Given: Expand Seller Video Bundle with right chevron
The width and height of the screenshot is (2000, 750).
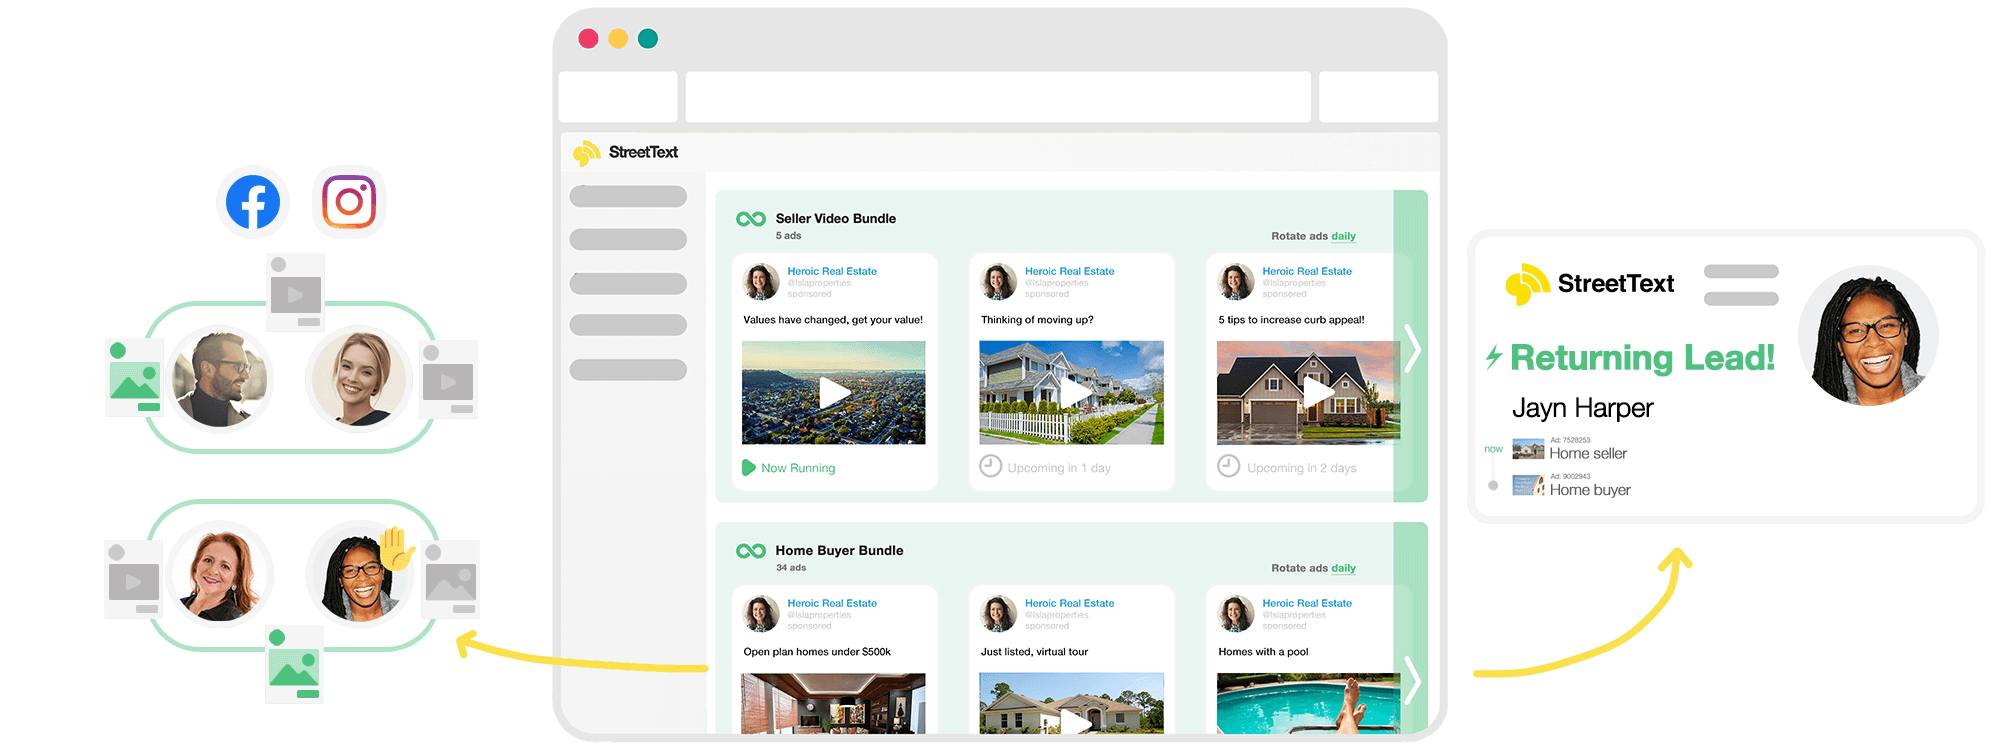Looking at the screenshot, I should pos(1412,348).
